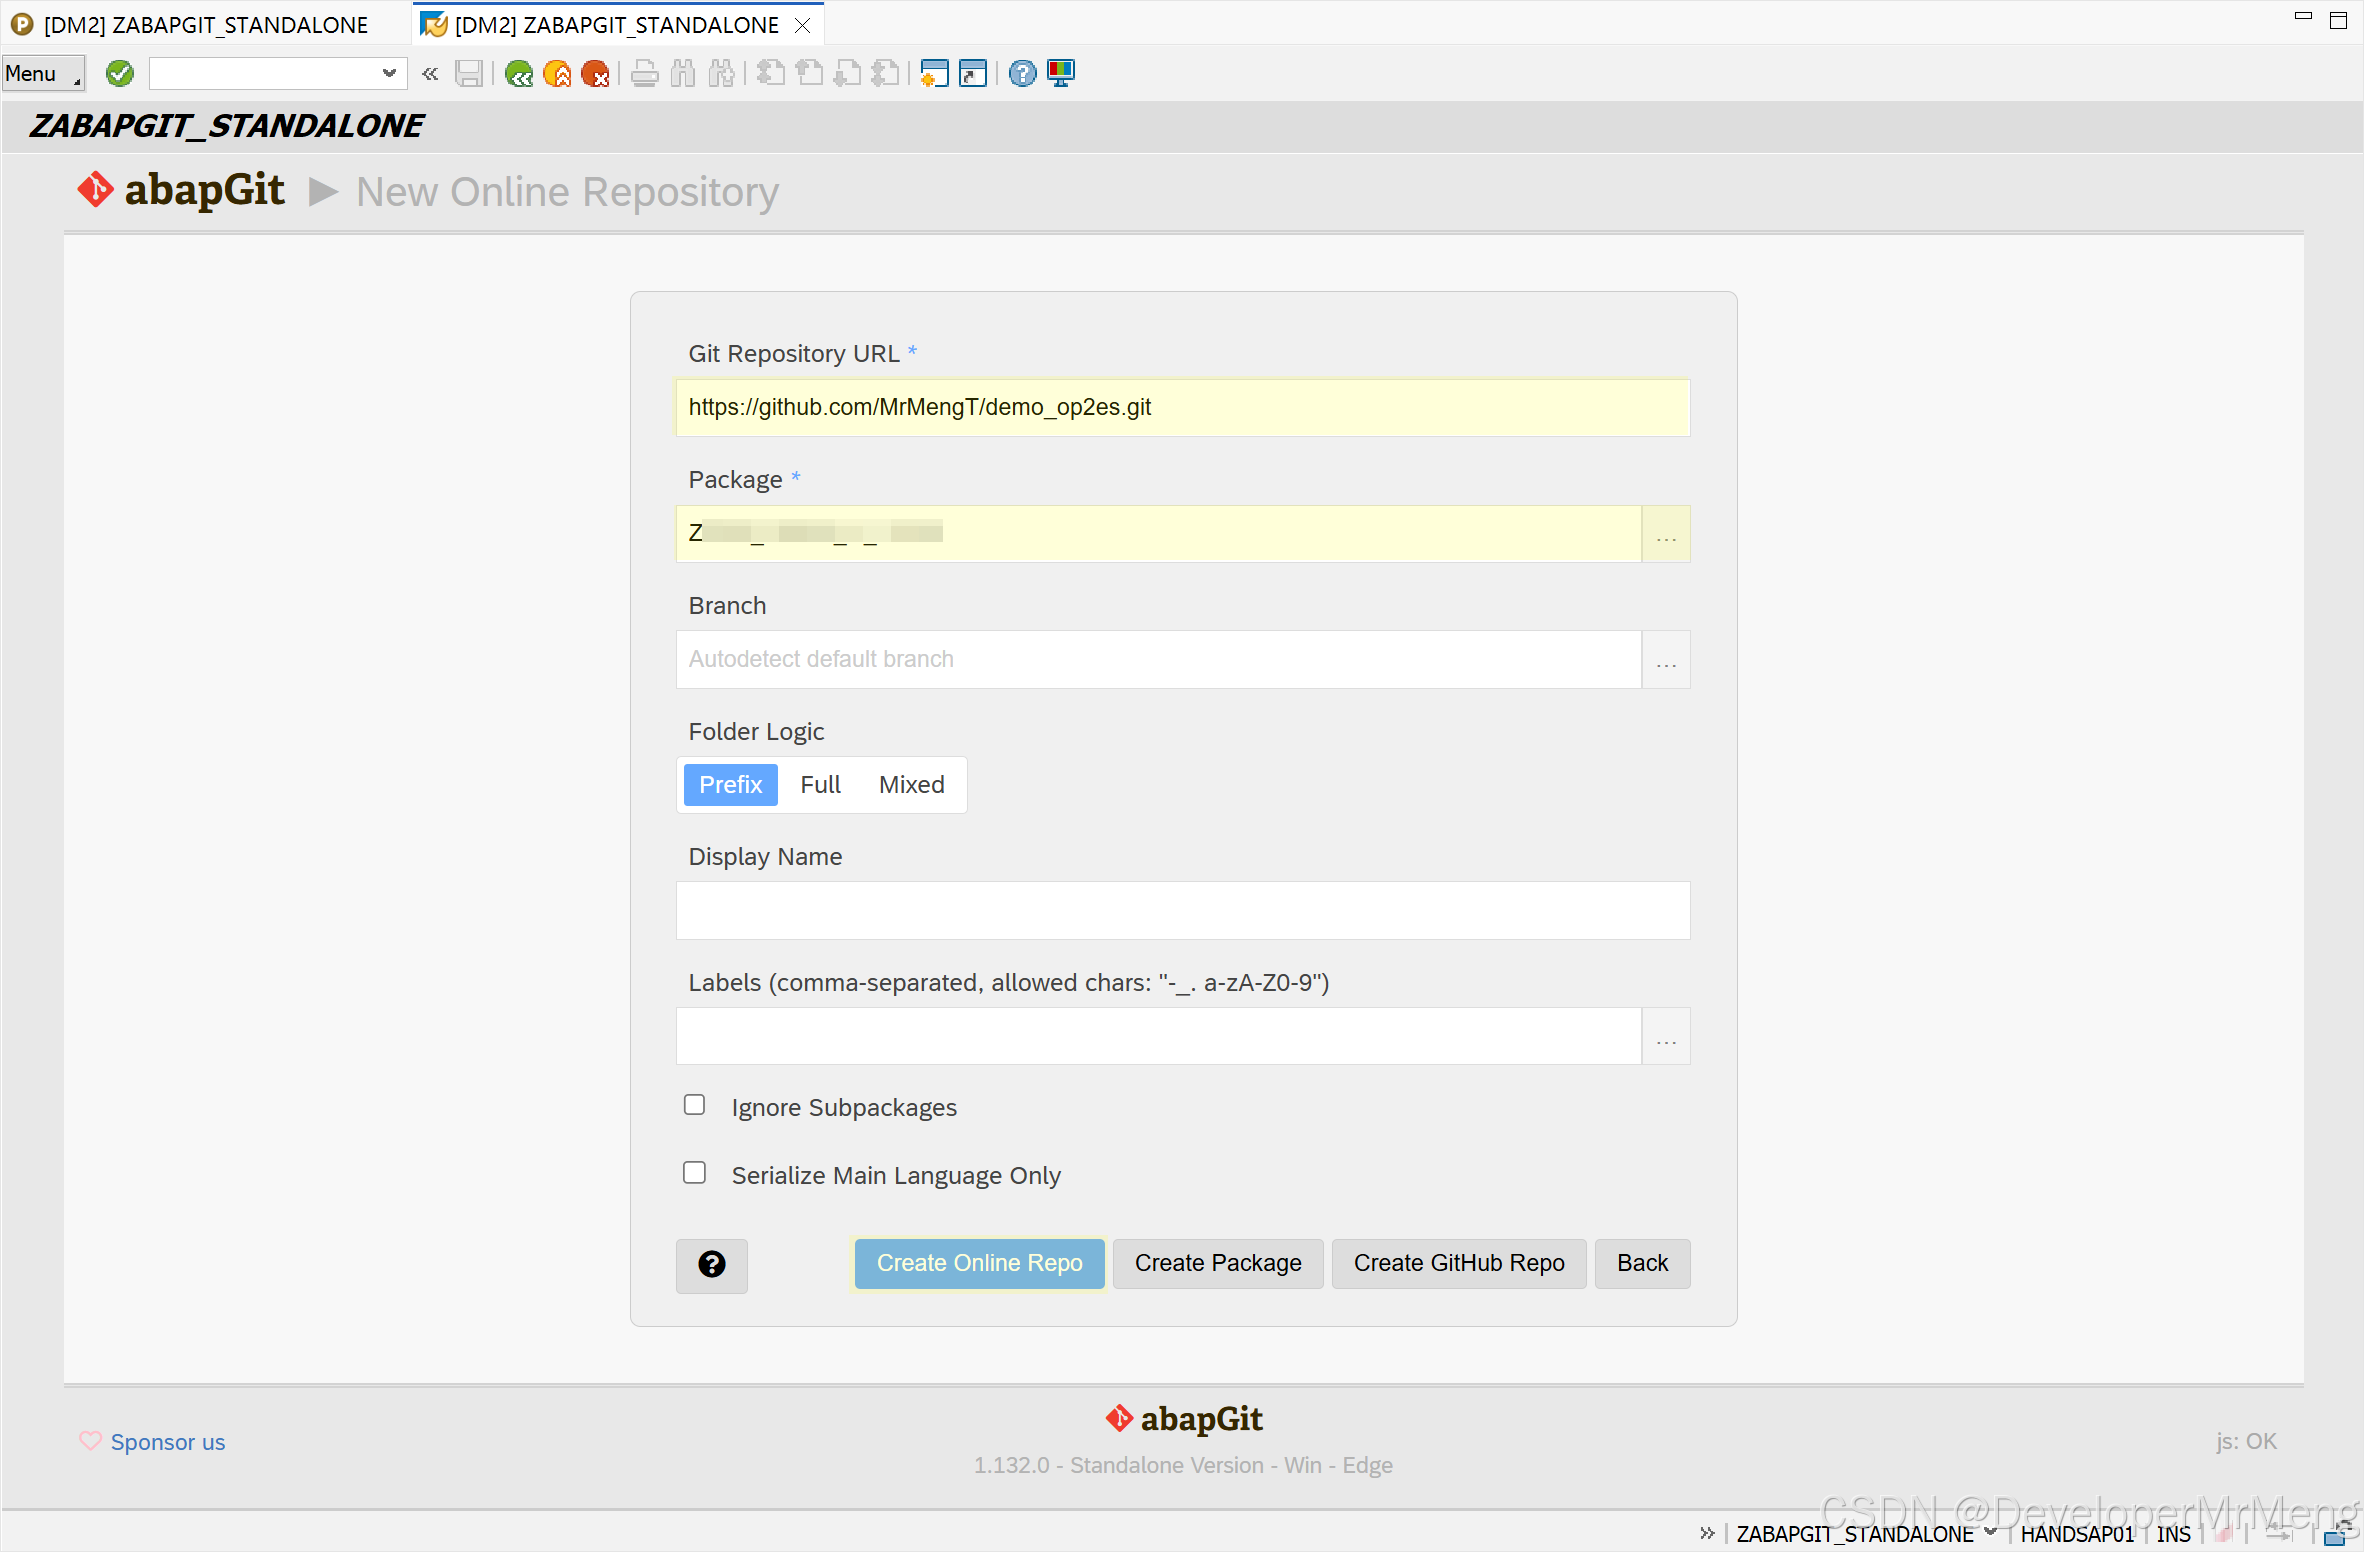Open Customize Local Layout monitor icon

tap(1061, 73)
